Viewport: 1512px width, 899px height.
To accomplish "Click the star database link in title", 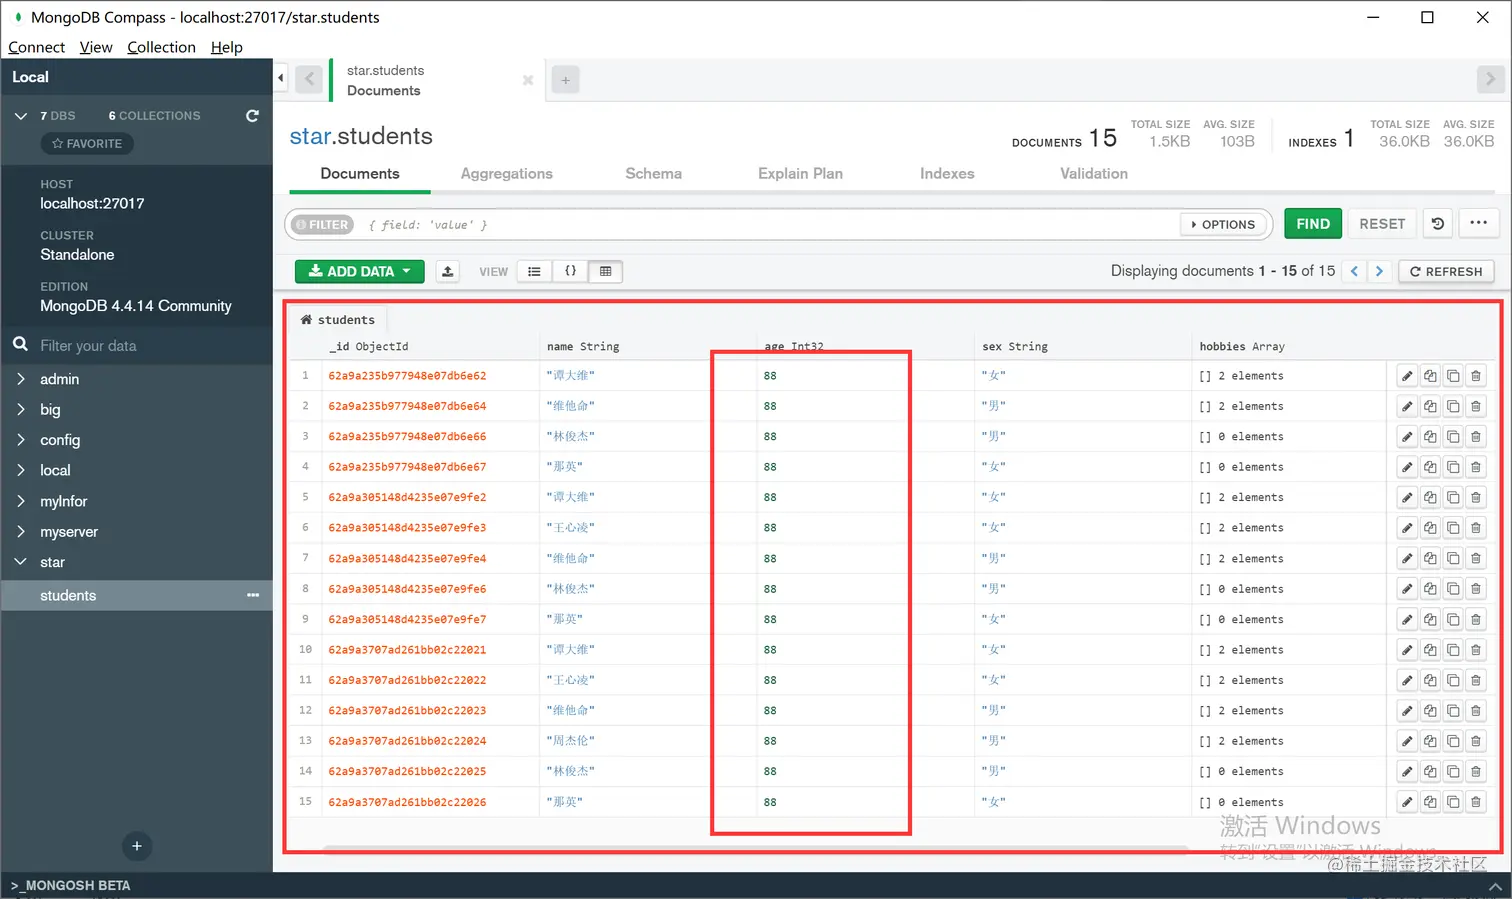I will [309, 137].
